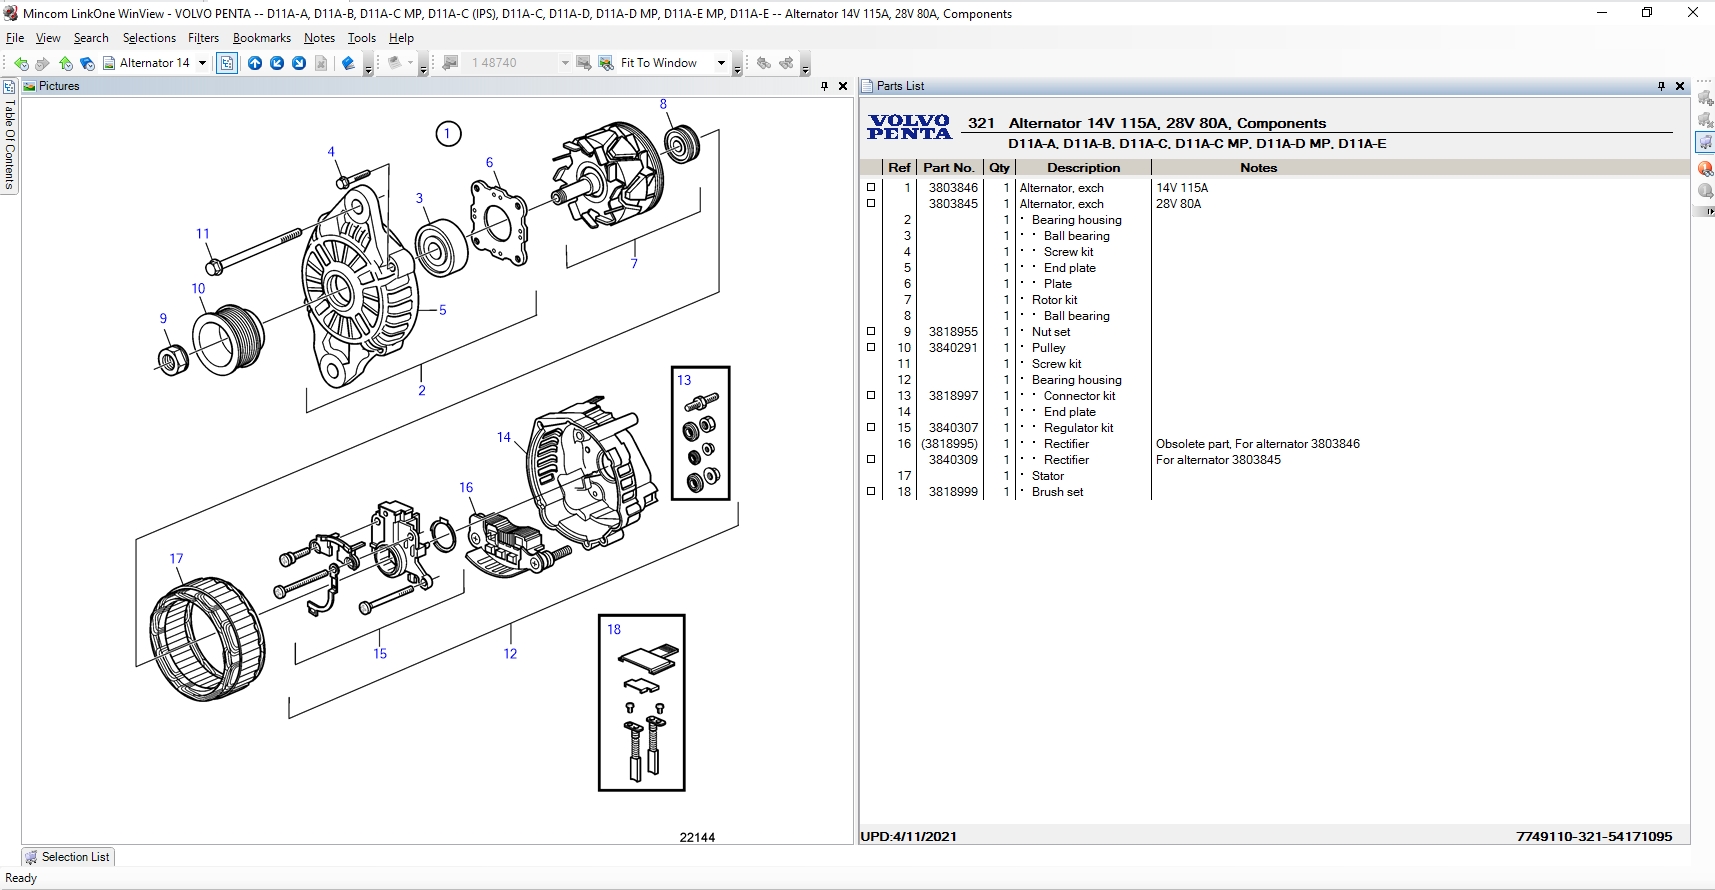Check the box for part 3803846

coord(871,188)
